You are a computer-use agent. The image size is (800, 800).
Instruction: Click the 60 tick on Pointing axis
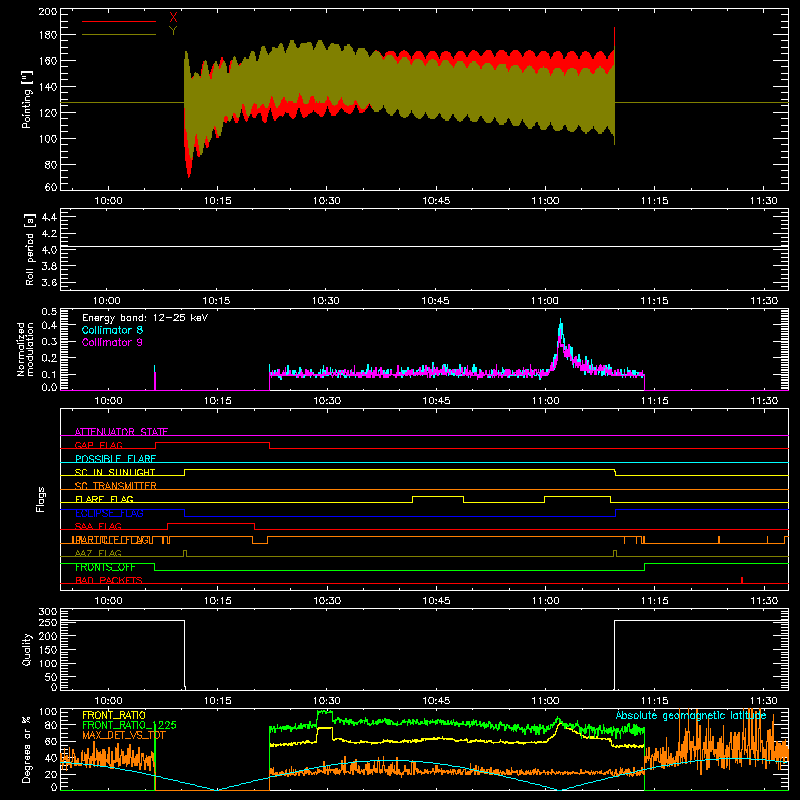point(51,187)
